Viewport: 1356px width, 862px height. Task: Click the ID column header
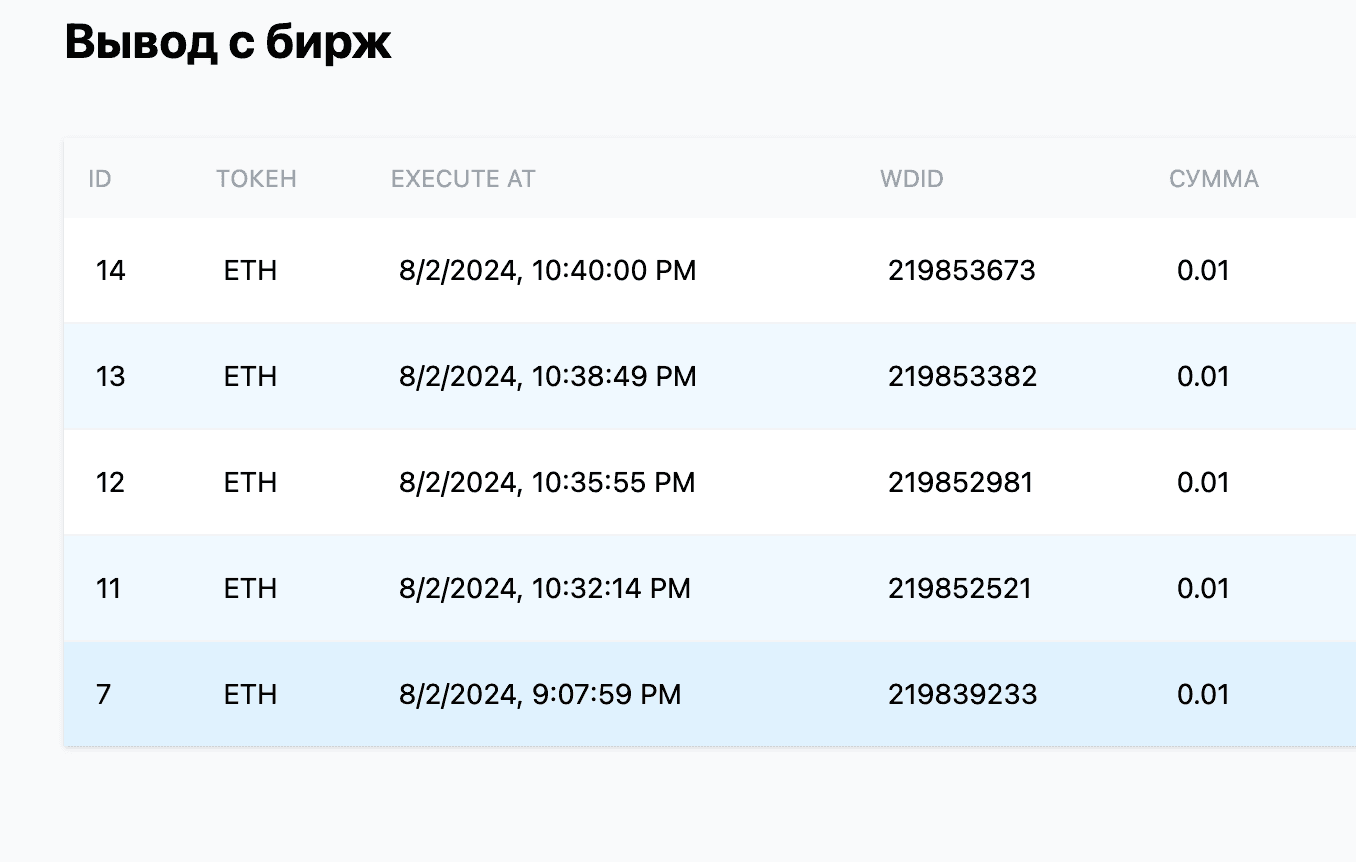[99, 179]
